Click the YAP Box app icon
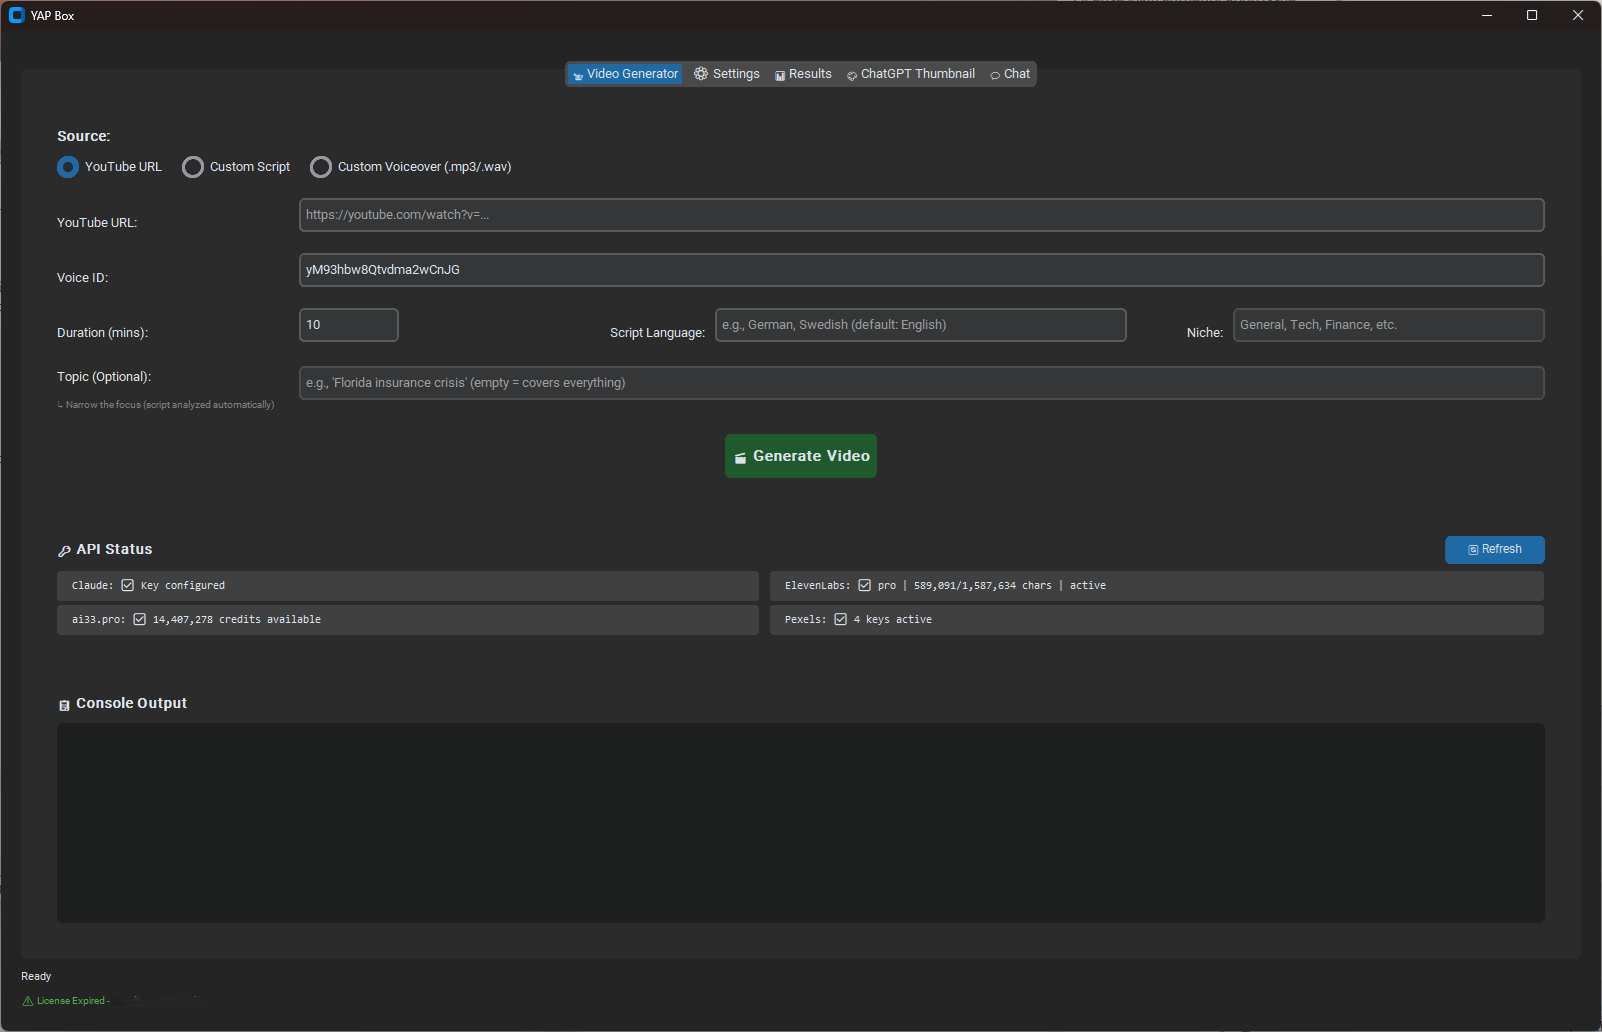This screenshot has width=1602, height=1032. pyautogui.click(x=17, y=15)
